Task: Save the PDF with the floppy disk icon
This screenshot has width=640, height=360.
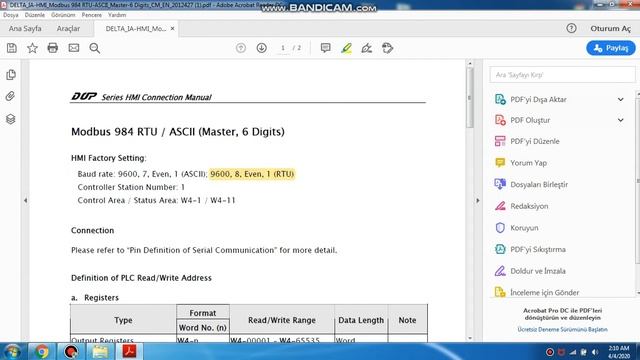Action: 12,48
